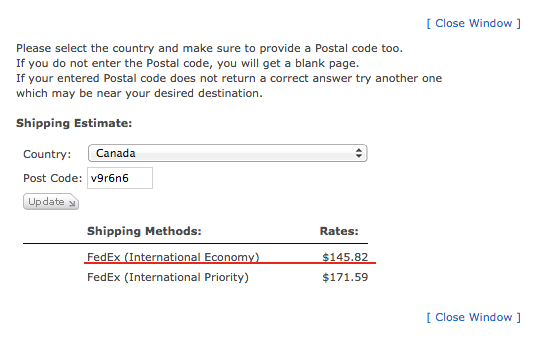Click the Post Code field label
The width and height of the screenshot is (544, 361).
pyautogui.click(x=52, y=178)
